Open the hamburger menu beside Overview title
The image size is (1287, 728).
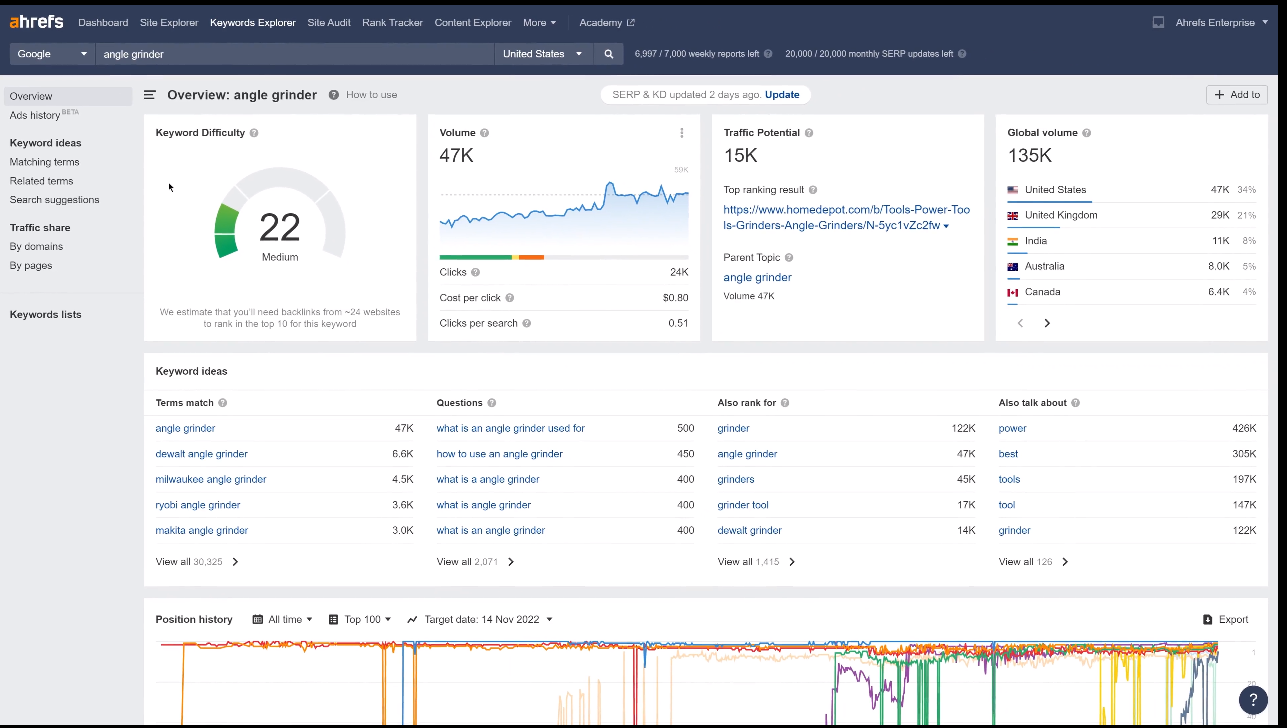coord(150,95)
